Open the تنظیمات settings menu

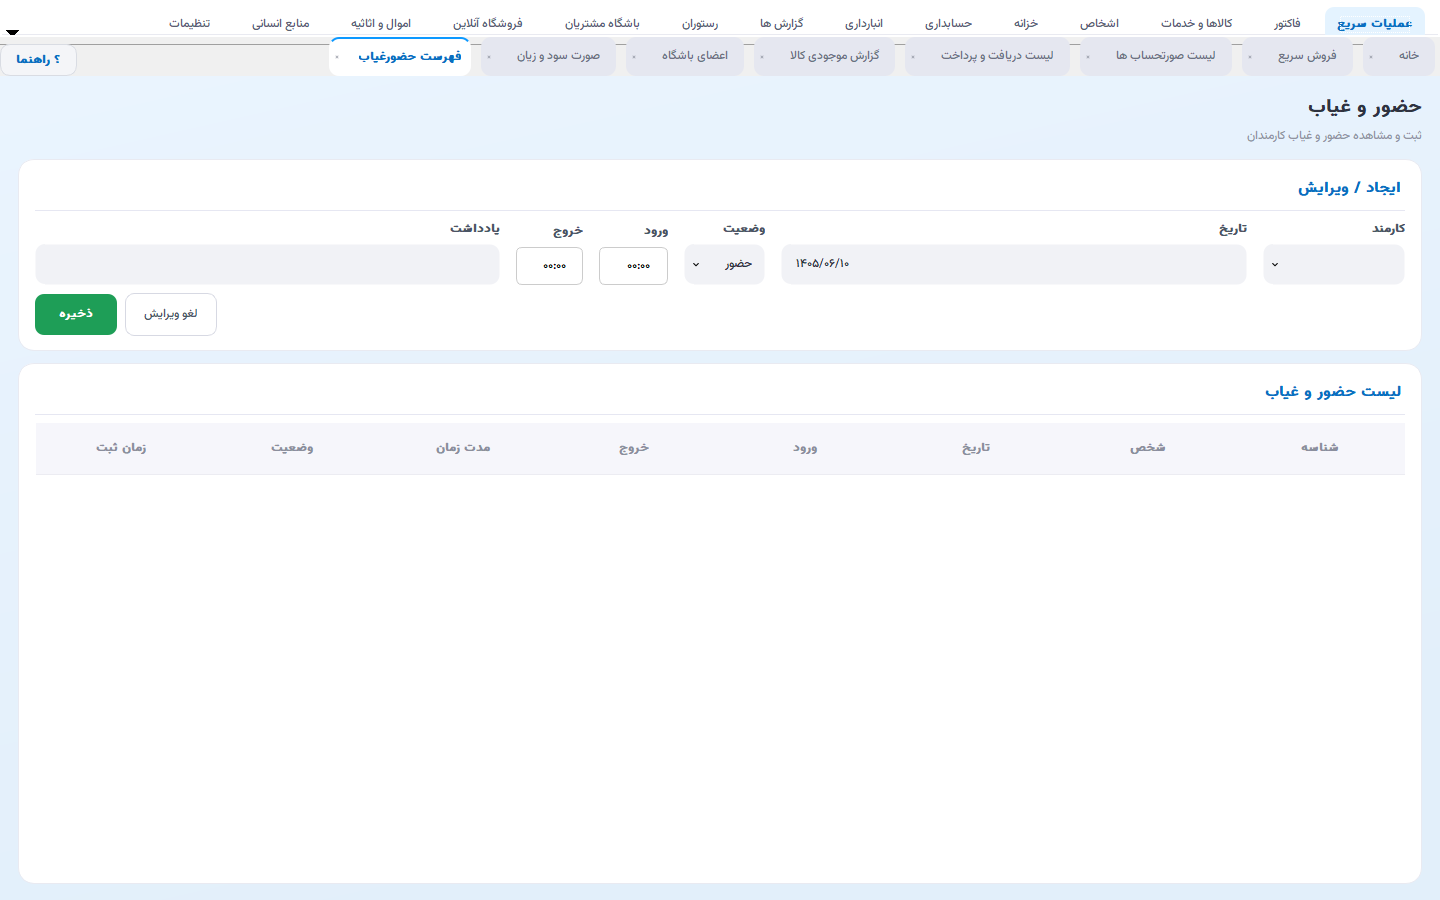click(x=189, y=23)
